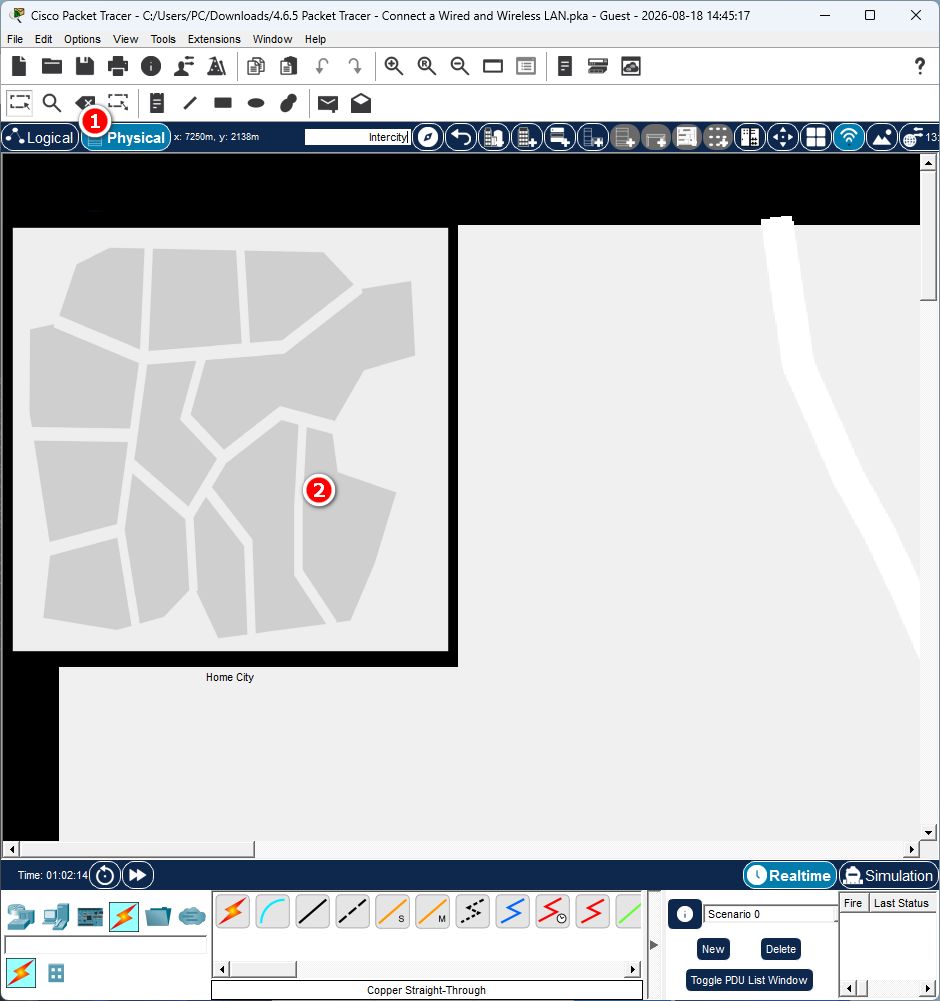Click the Move Object arrows icon
The width and height of the screenshot is (940, 1001).
[783, 137]
